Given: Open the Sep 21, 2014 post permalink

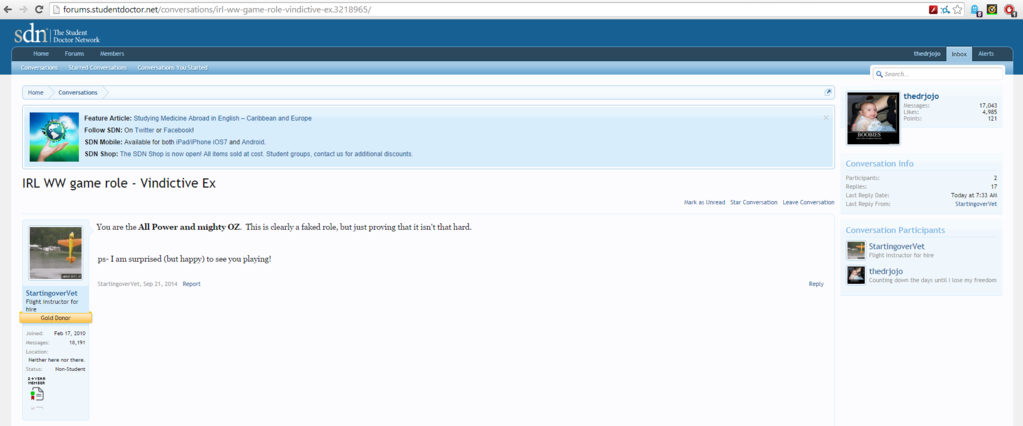Looking at the screenshot, I should pos(160,284).
